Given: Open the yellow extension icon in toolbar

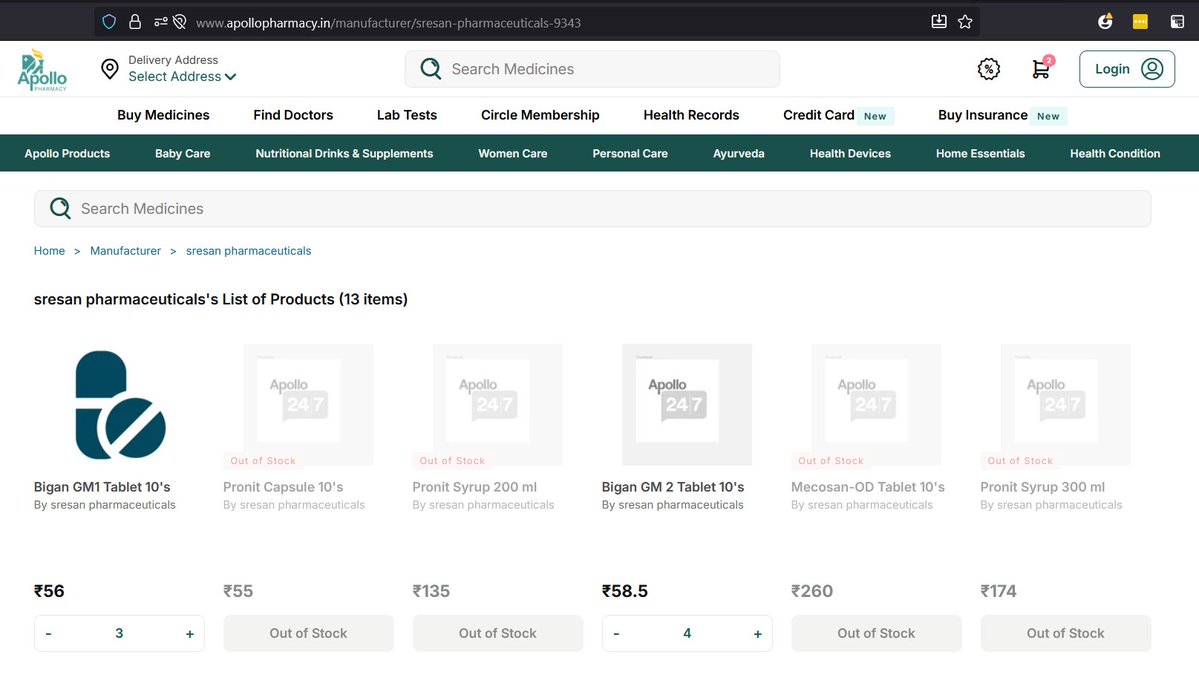Looking at the screenshot, I should pos(1140,21).
